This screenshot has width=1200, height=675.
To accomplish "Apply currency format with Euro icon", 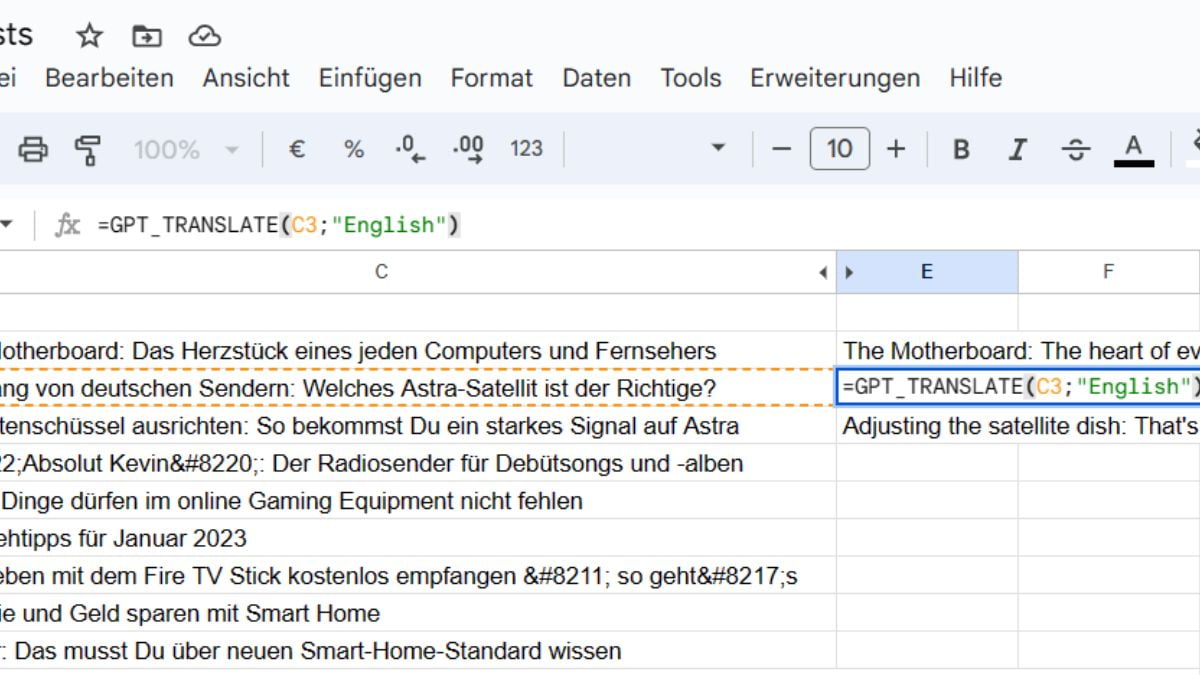I will [x=295, y=148].
